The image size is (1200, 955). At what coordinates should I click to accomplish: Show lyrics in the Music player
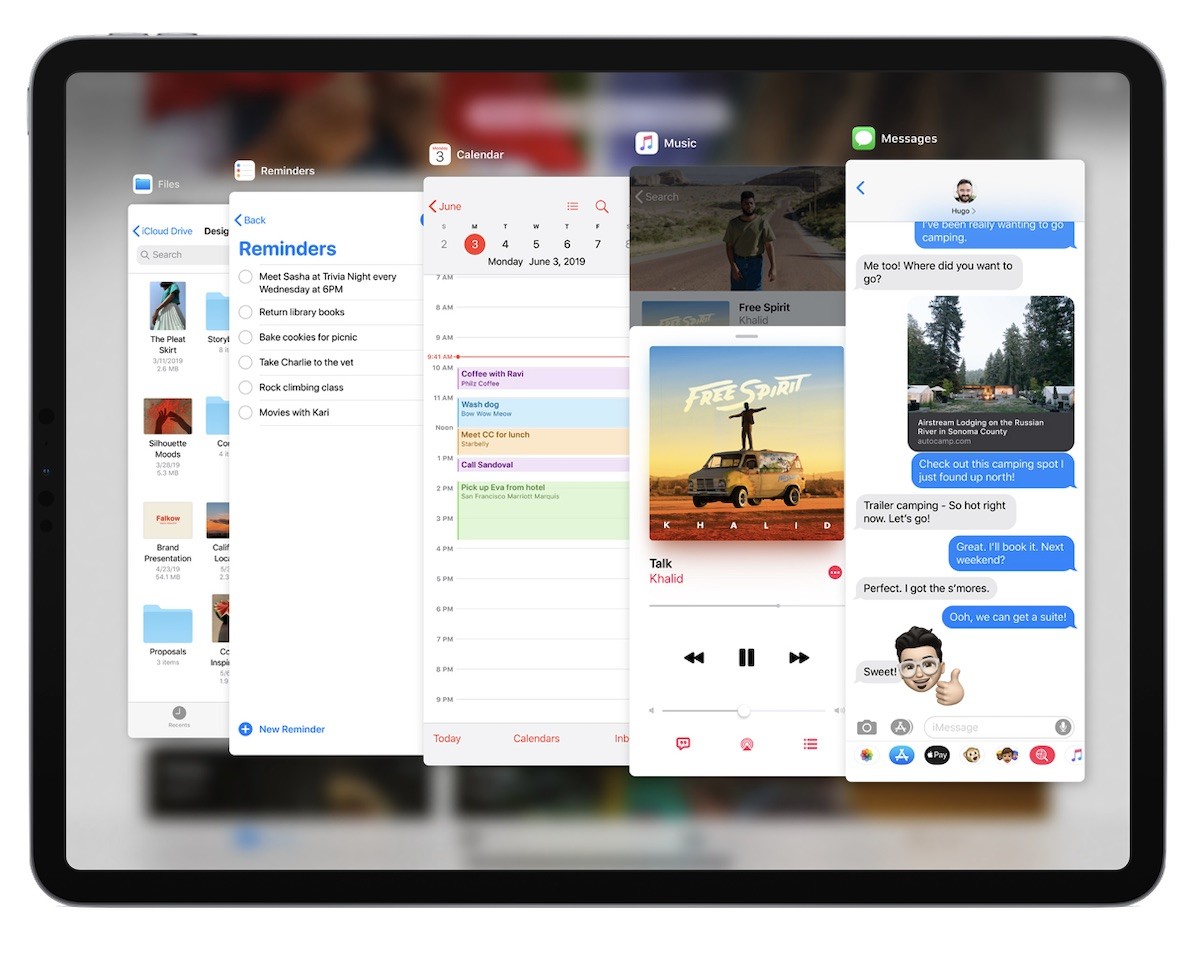click(x=683, y=744)
